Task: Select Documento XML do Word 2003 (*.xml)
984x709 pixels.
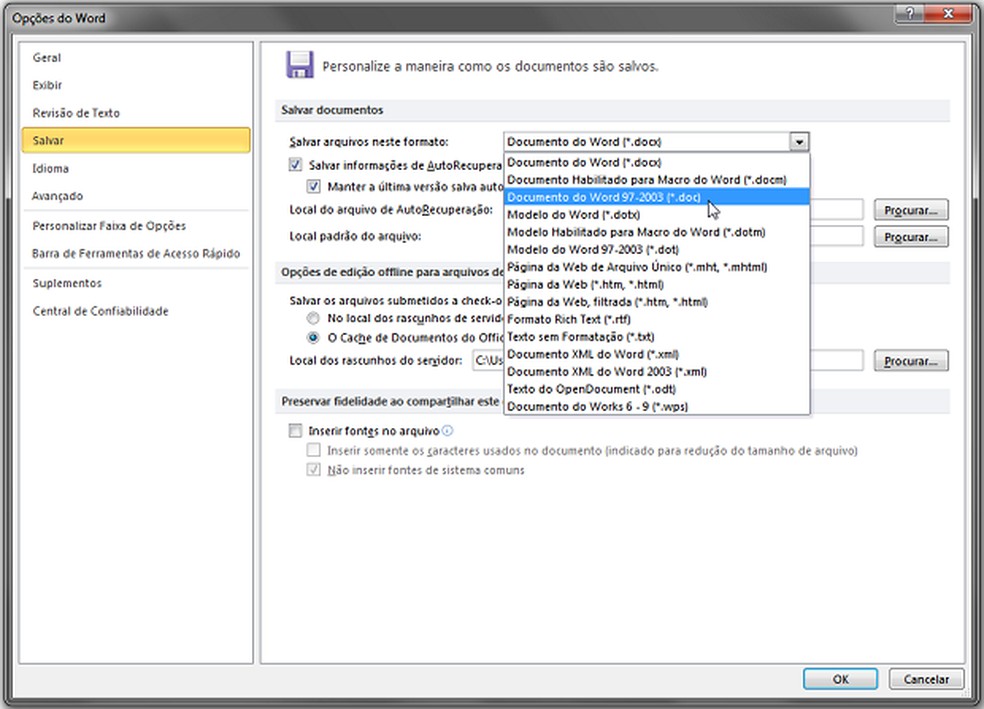Action: [656, 372]
